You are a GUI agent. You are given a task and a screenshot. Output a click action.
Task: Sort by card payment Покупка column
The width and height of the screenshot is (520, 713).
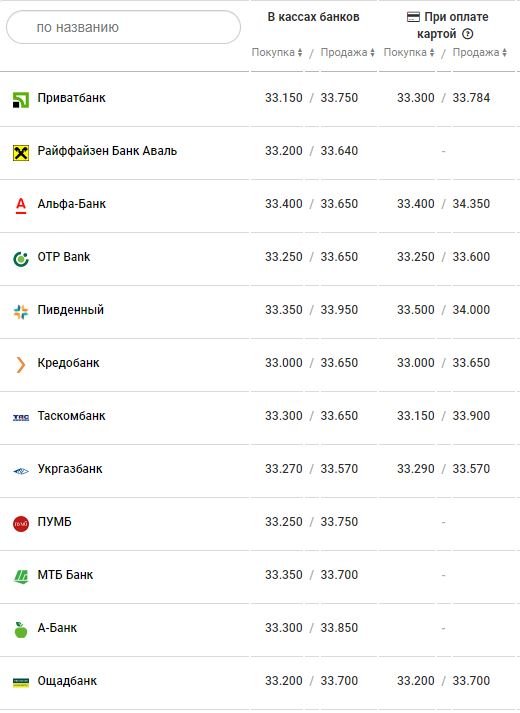pos(409,52)
